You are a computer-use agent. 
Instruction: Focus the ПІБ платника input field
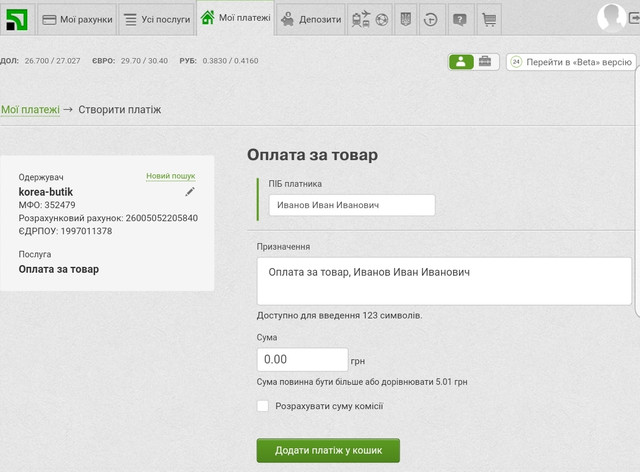tap(352, 205)
